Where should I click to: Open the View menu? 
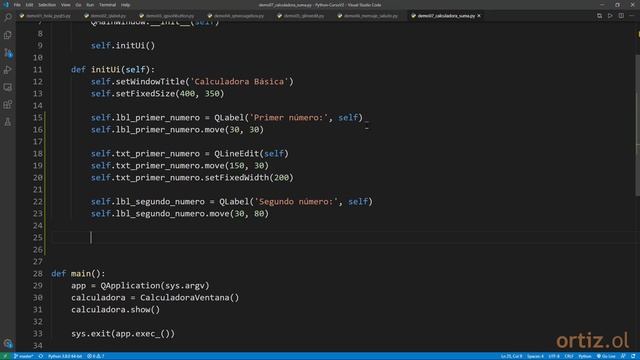point(65,5)
